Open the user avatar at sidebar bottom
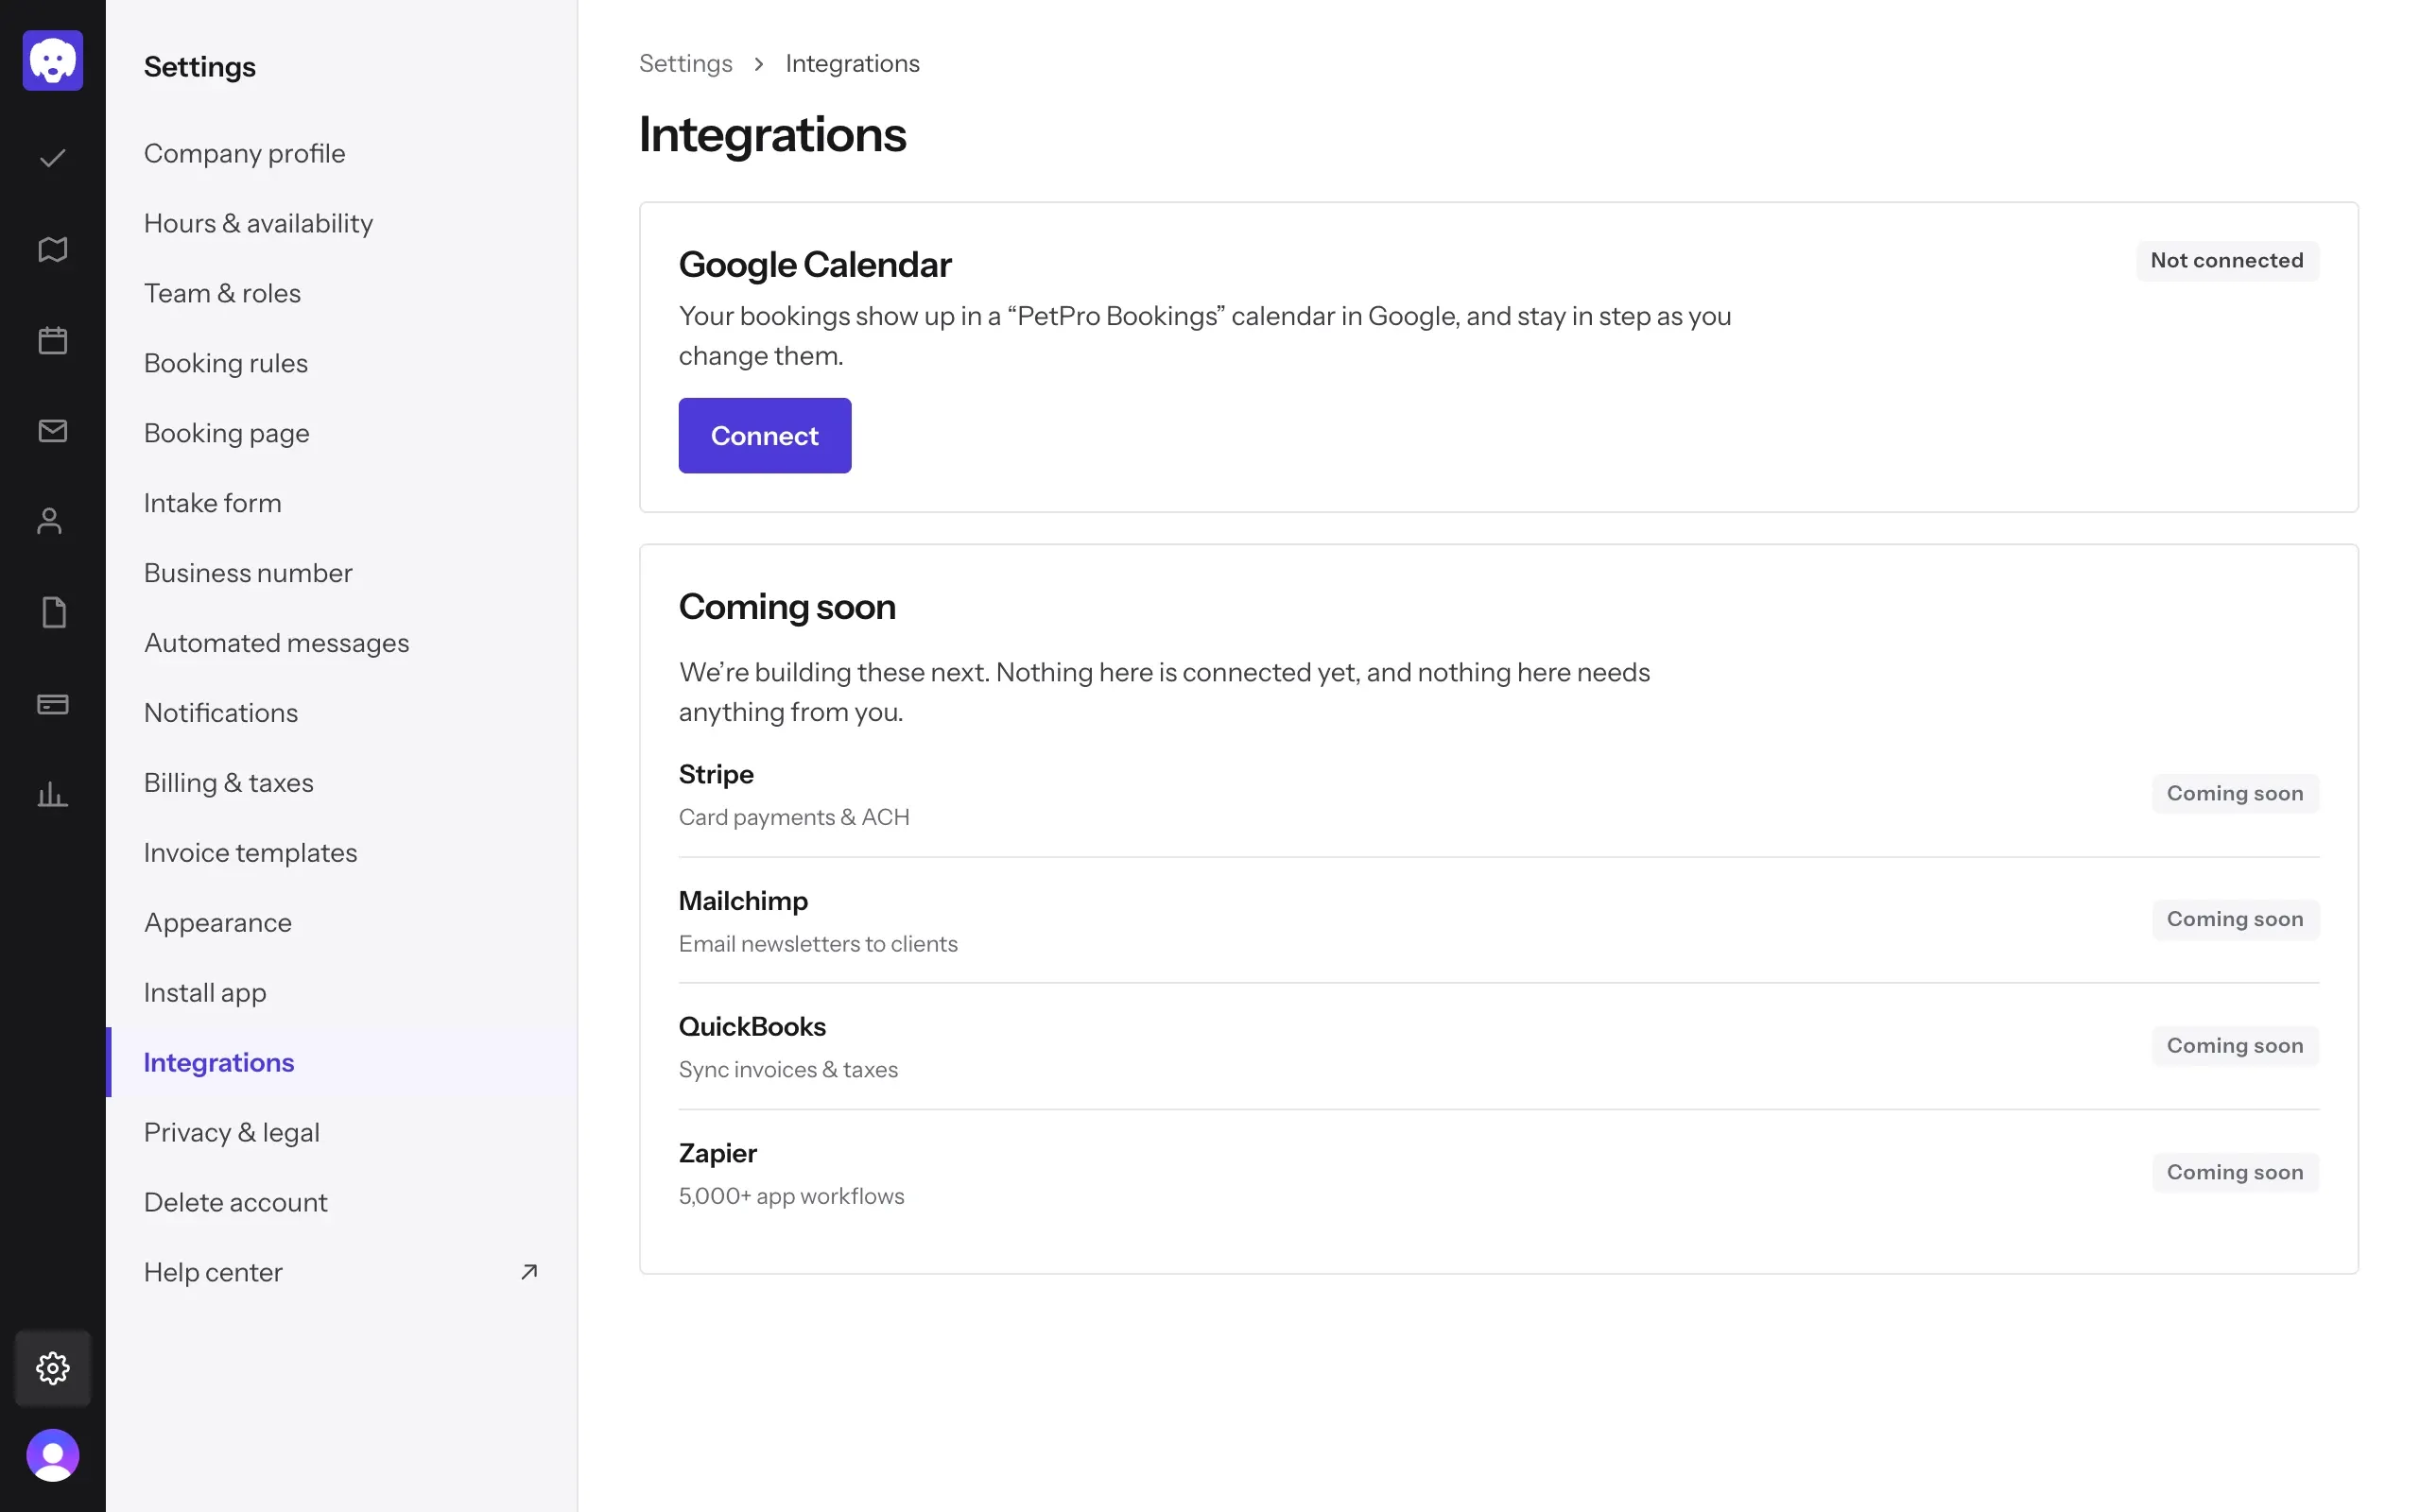2420x1512 pixels. point(53,1455)
